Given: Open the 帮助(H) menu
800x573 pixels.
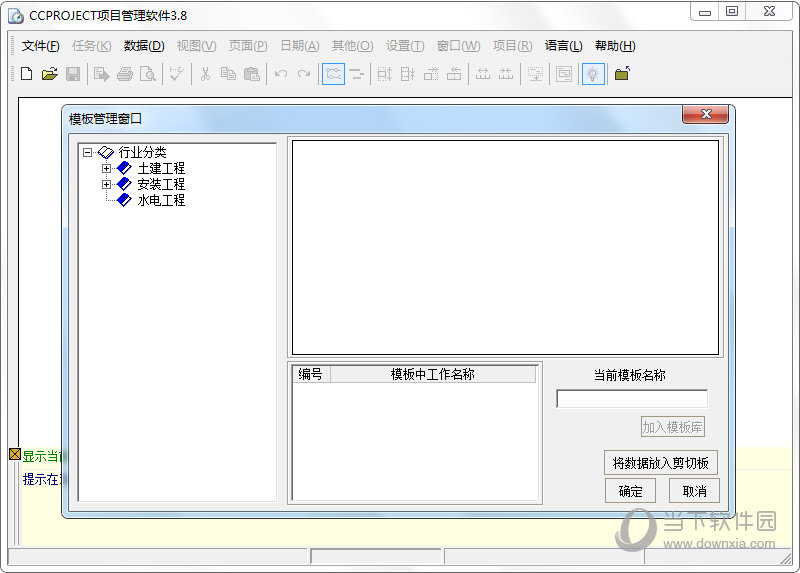Looking at the screenshot, I should 615,46.
